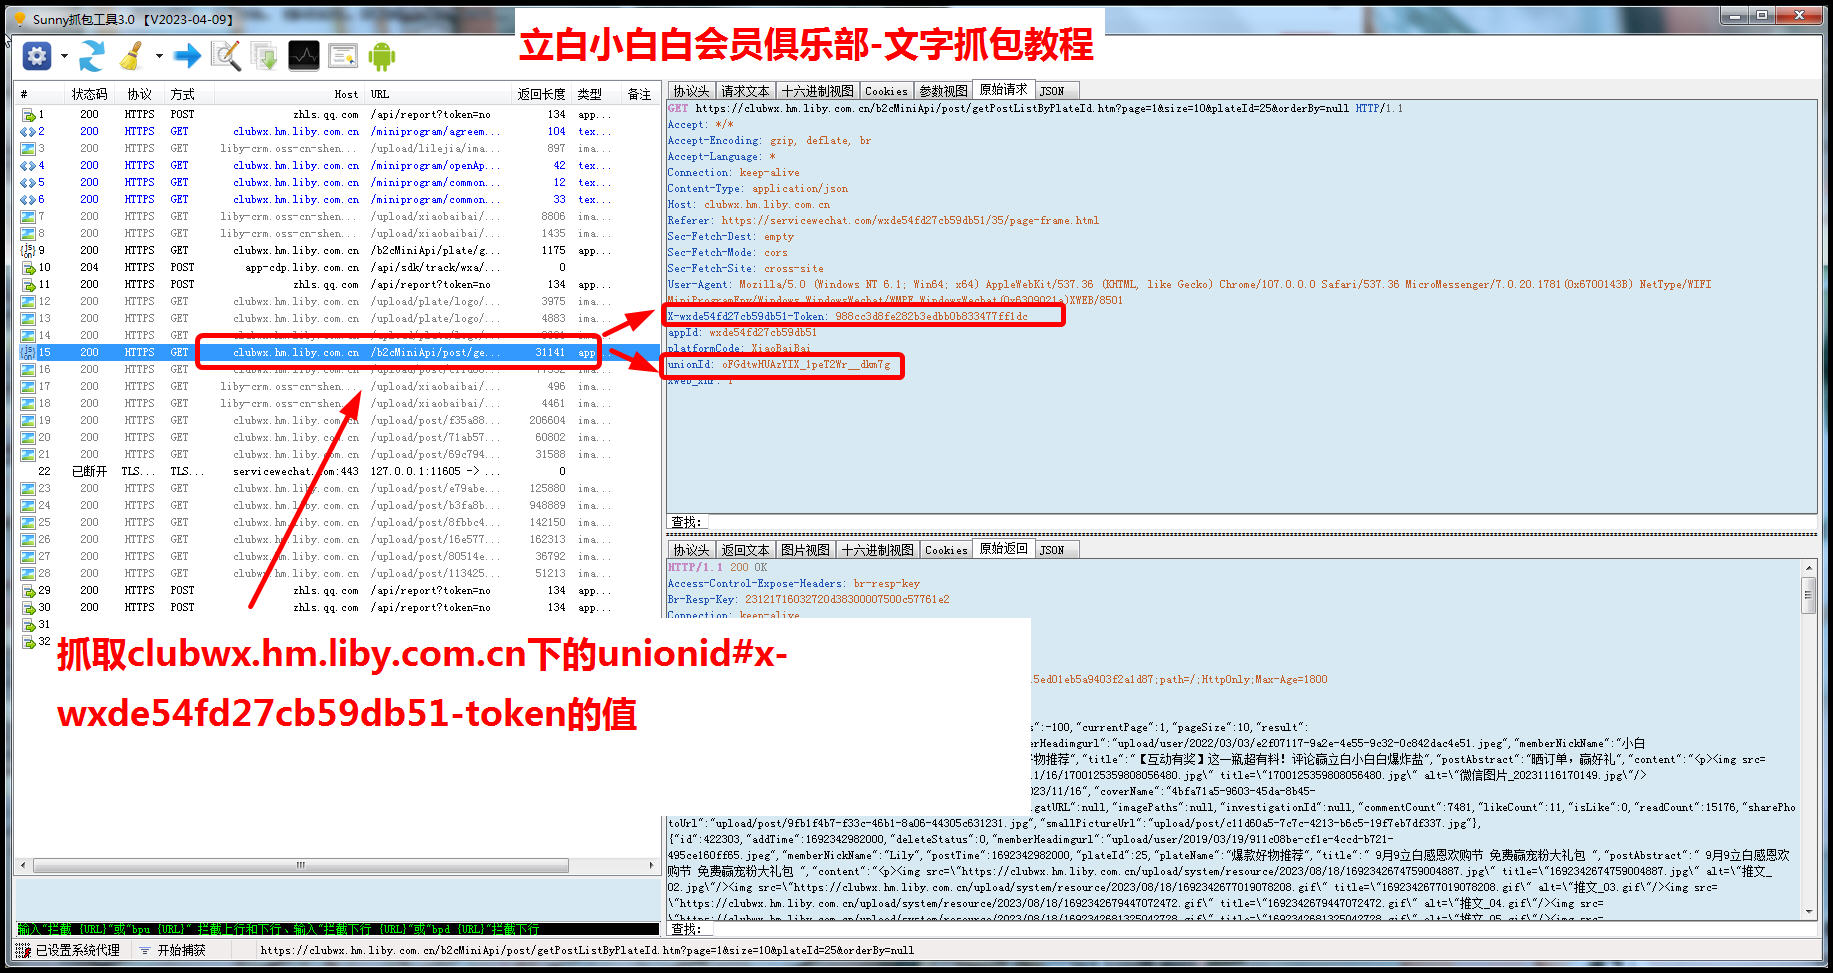1833x973 pixels.
Task: Click session list horizontal scrollbar thumb
Action: click(300, 866)
